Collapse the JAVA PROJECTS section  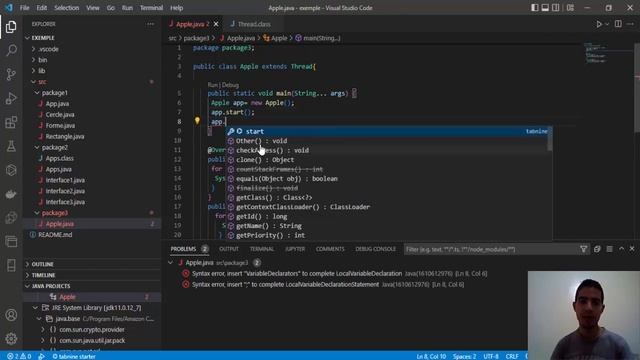pos(27,286)
